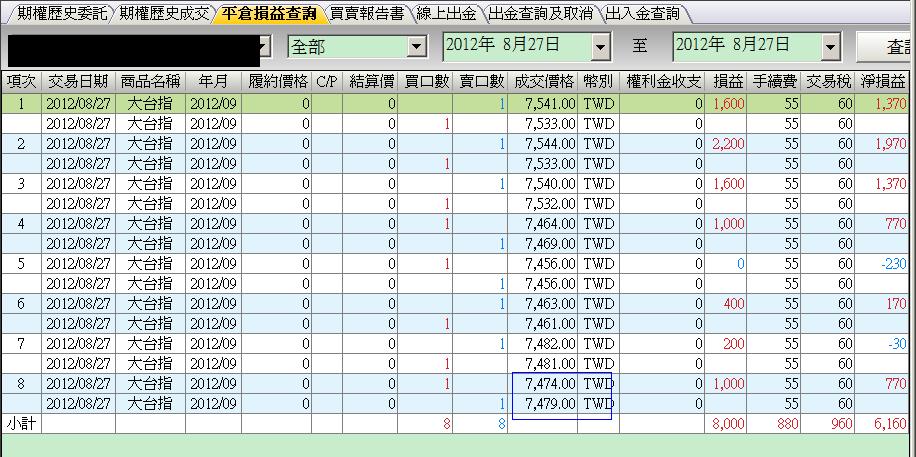Click the 查詢 query button
The width and height of the screenshot is (916, 457).
pyautogui.click(x=886, y=47)
